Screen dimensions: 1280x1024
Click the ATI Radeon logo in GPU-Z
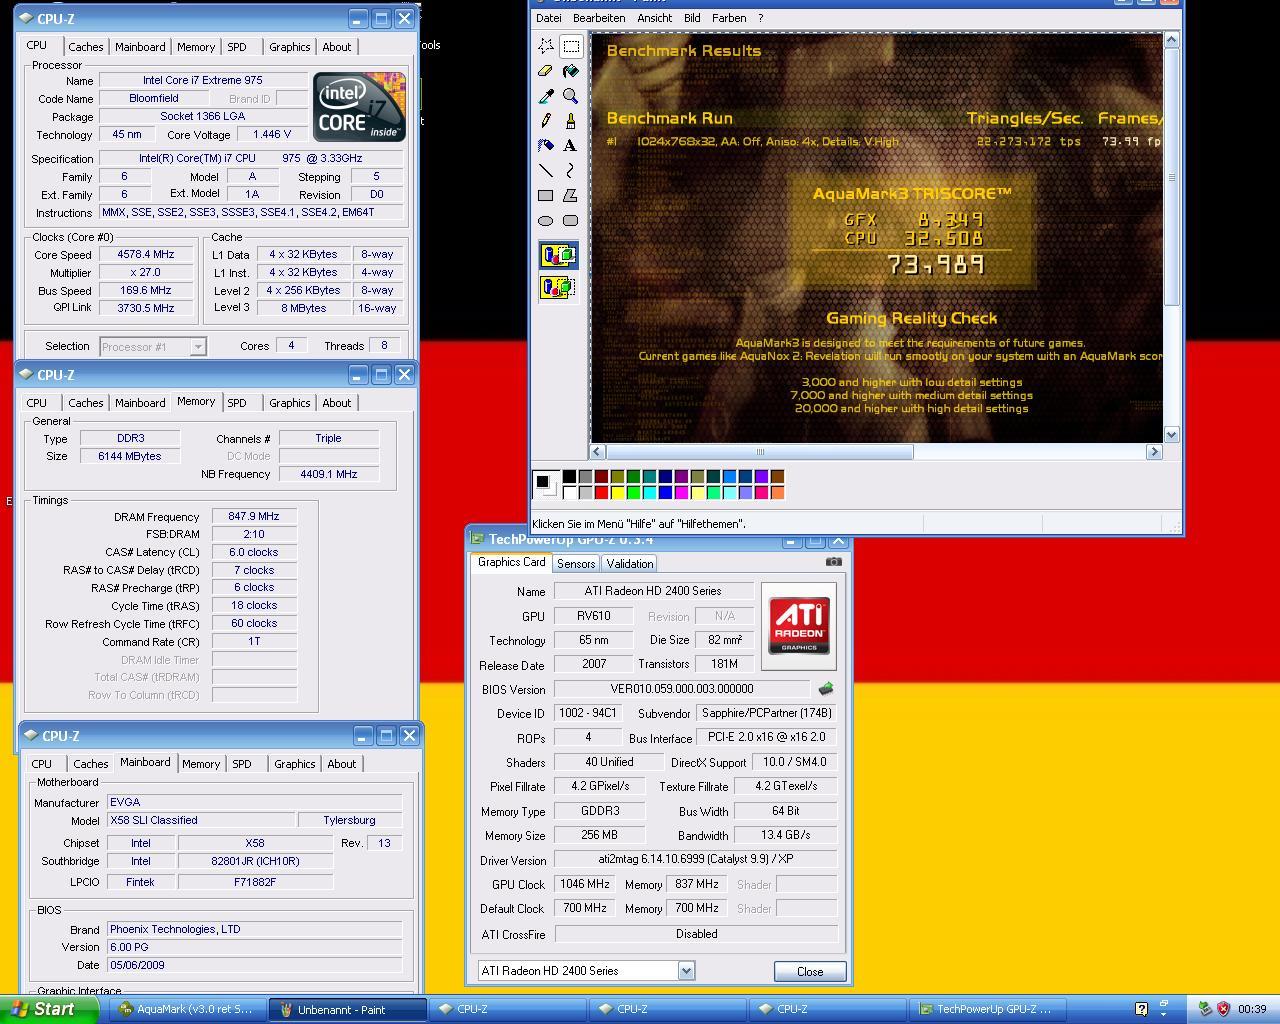(x=799, y=626)
